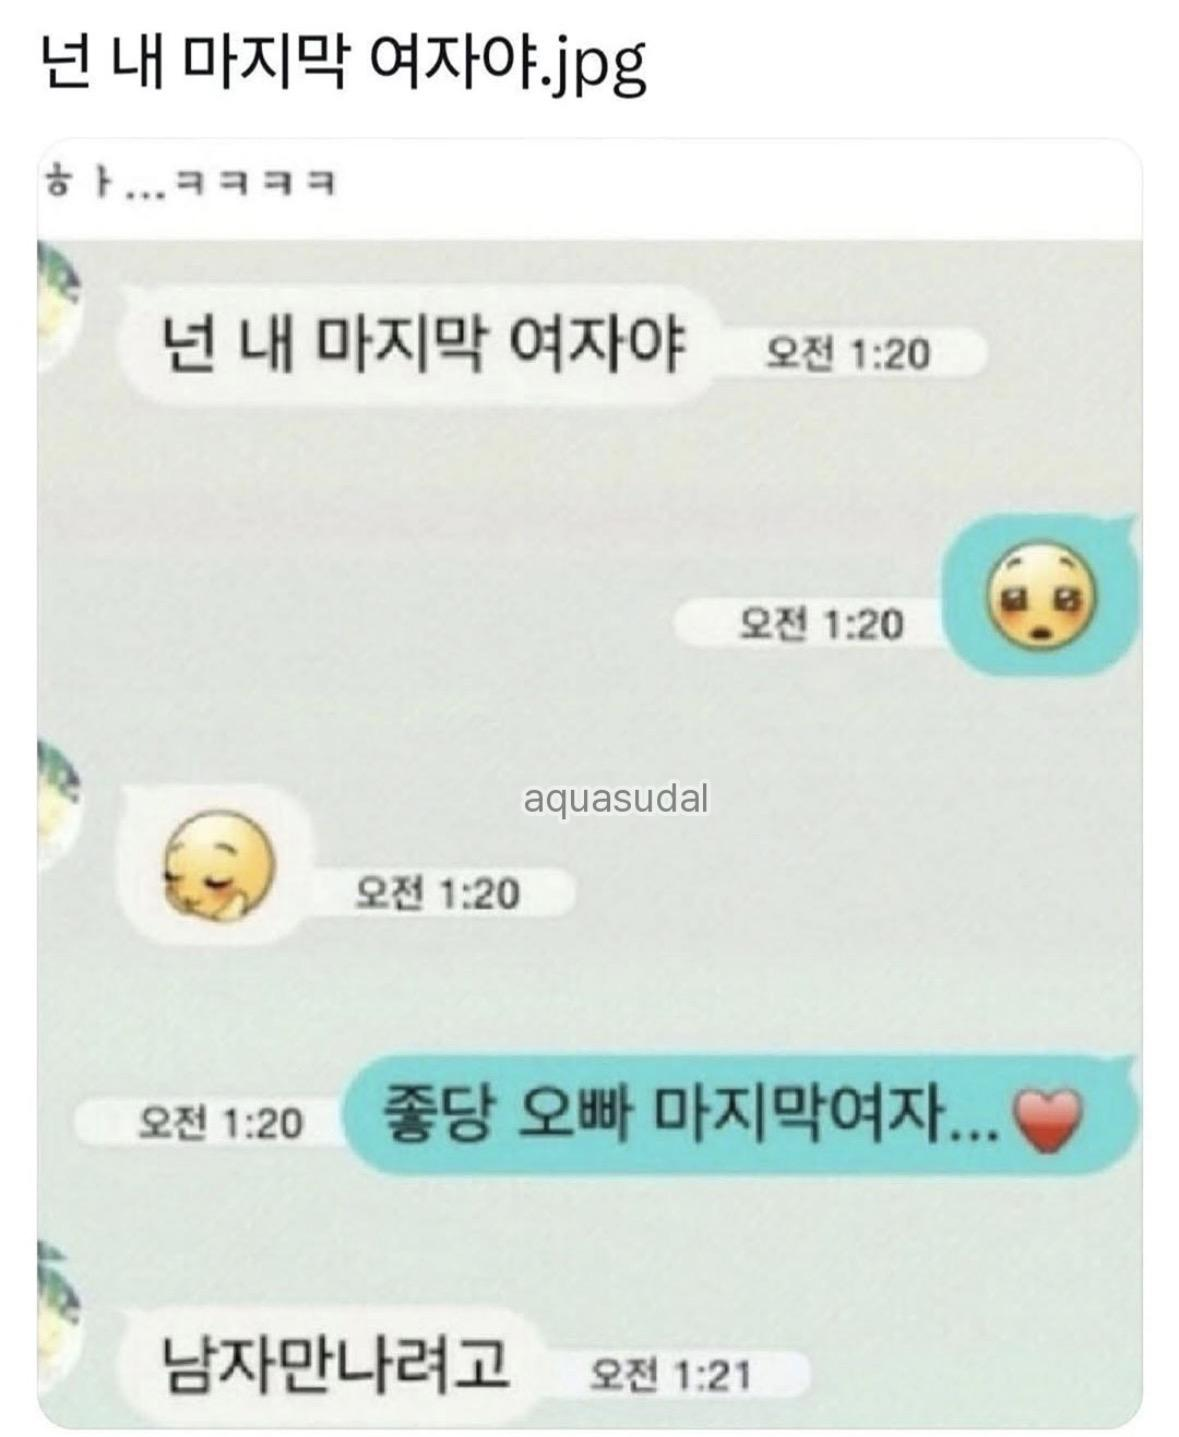Image resolution: width=1179 pixels, height=1437 pixels.
Task: Click the 오전 1:21 timestamp
Action: (670, 1375)
